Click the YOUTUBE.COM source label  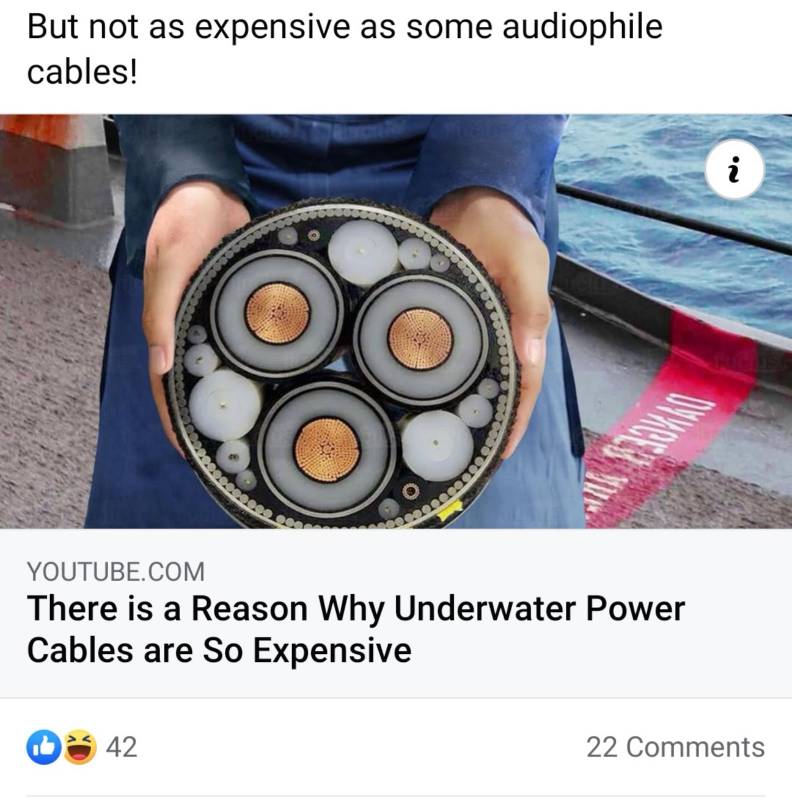116,571
